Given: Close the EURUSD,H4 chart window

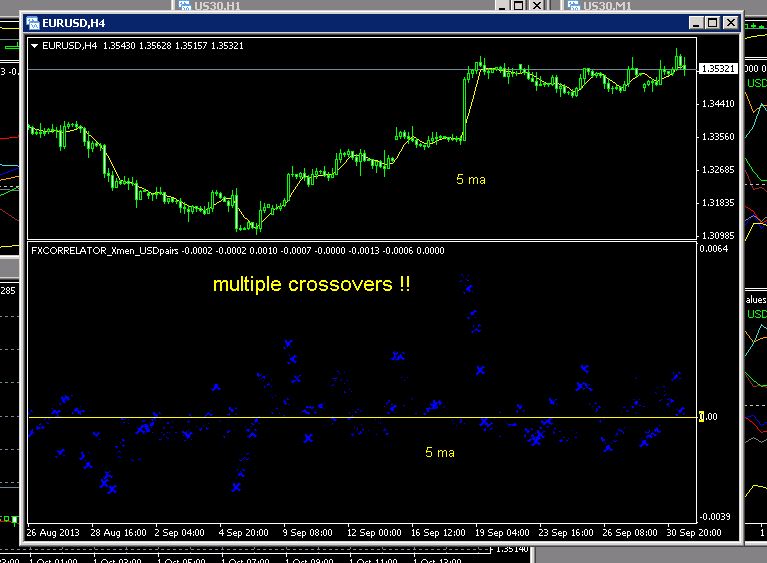Looking at the screenshot, I should 731,23.
